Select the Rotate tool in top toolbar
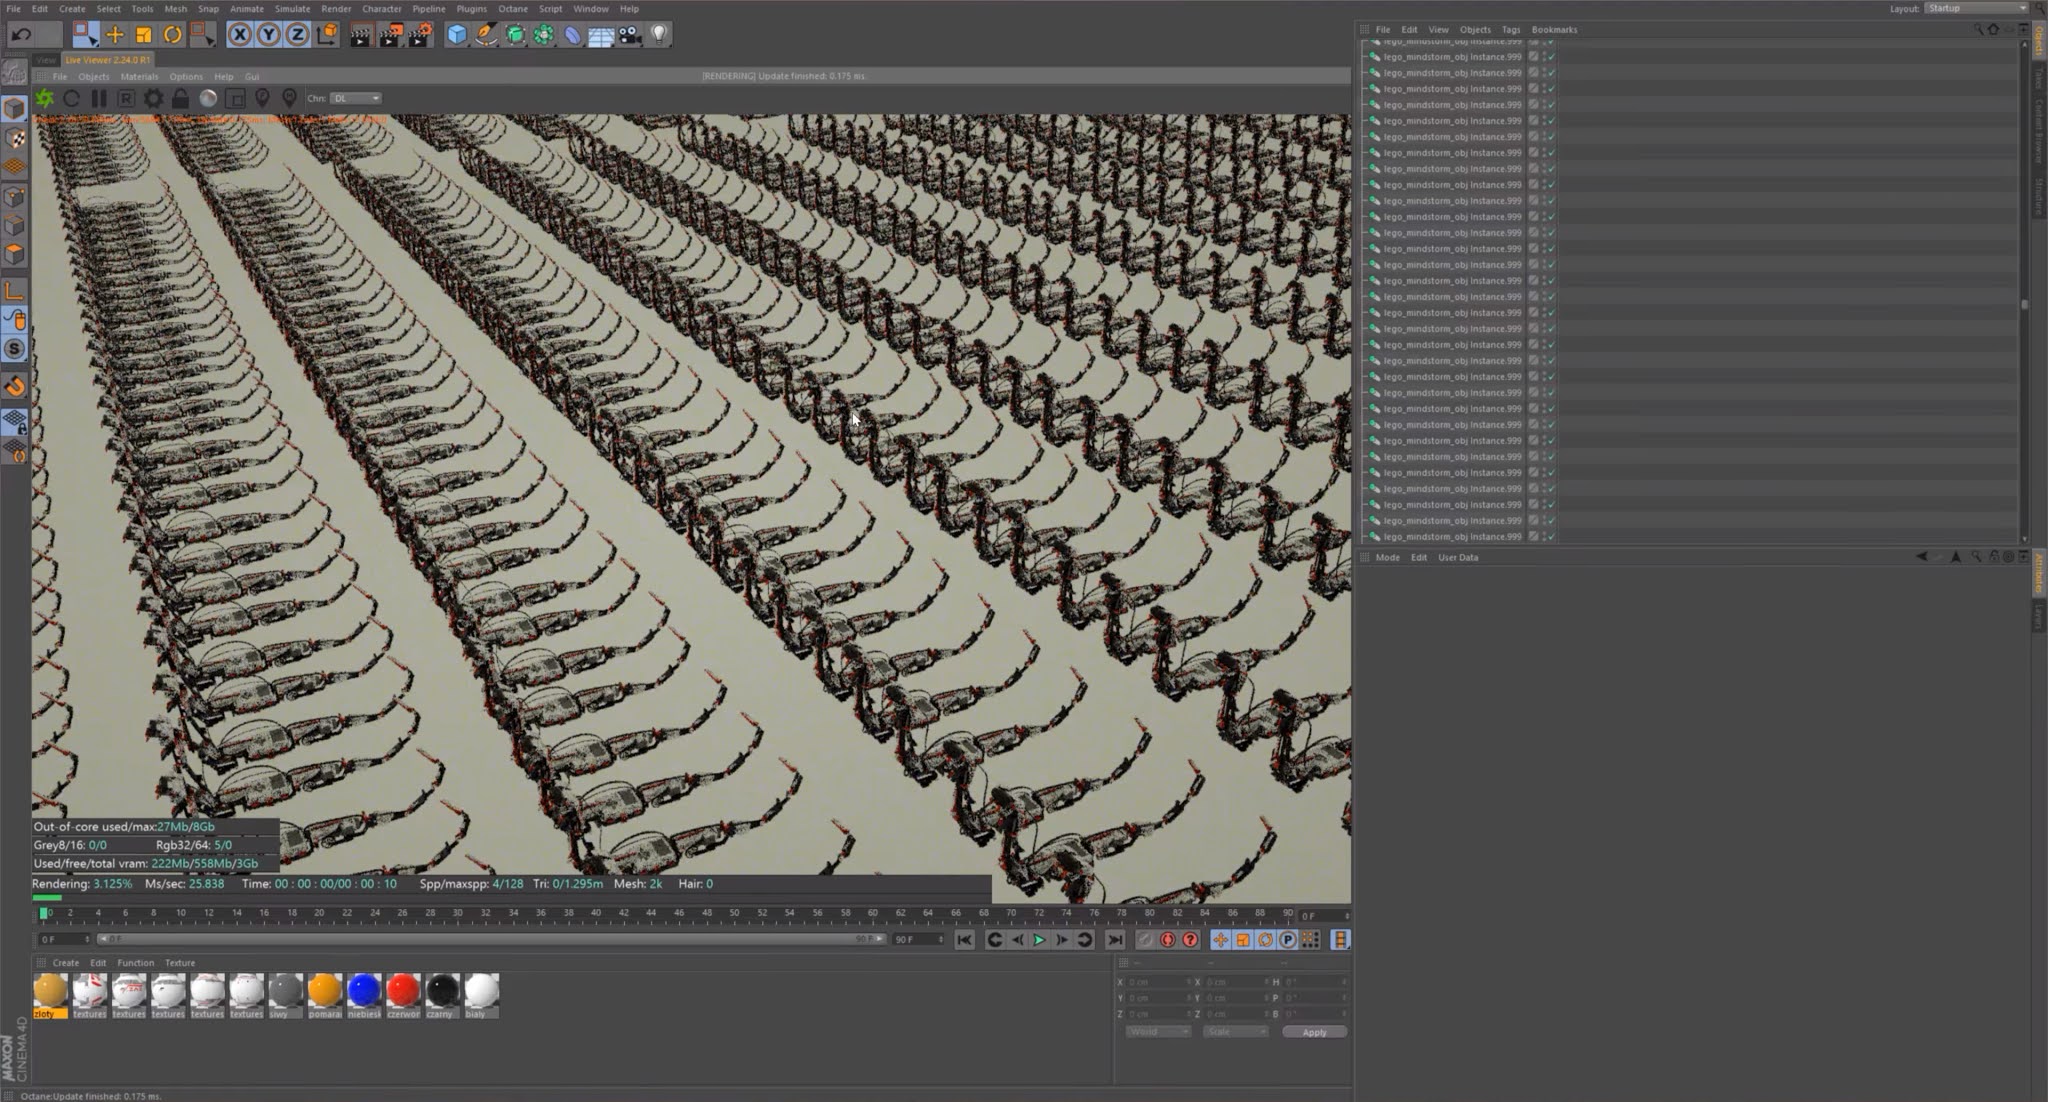 point(173,35)
